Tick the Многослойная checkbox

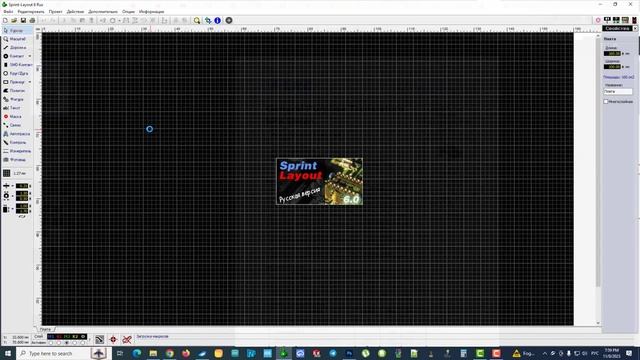(606, 102)
